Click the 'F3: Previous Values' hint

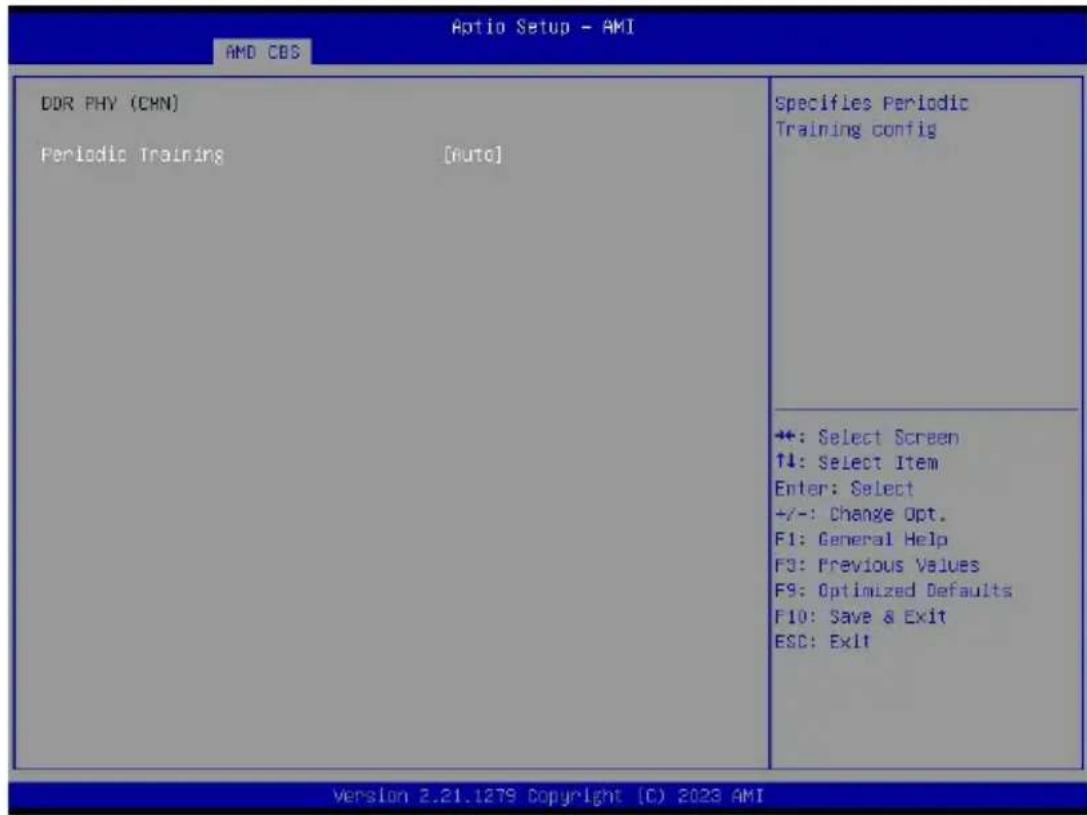click(x=877, y=564)
